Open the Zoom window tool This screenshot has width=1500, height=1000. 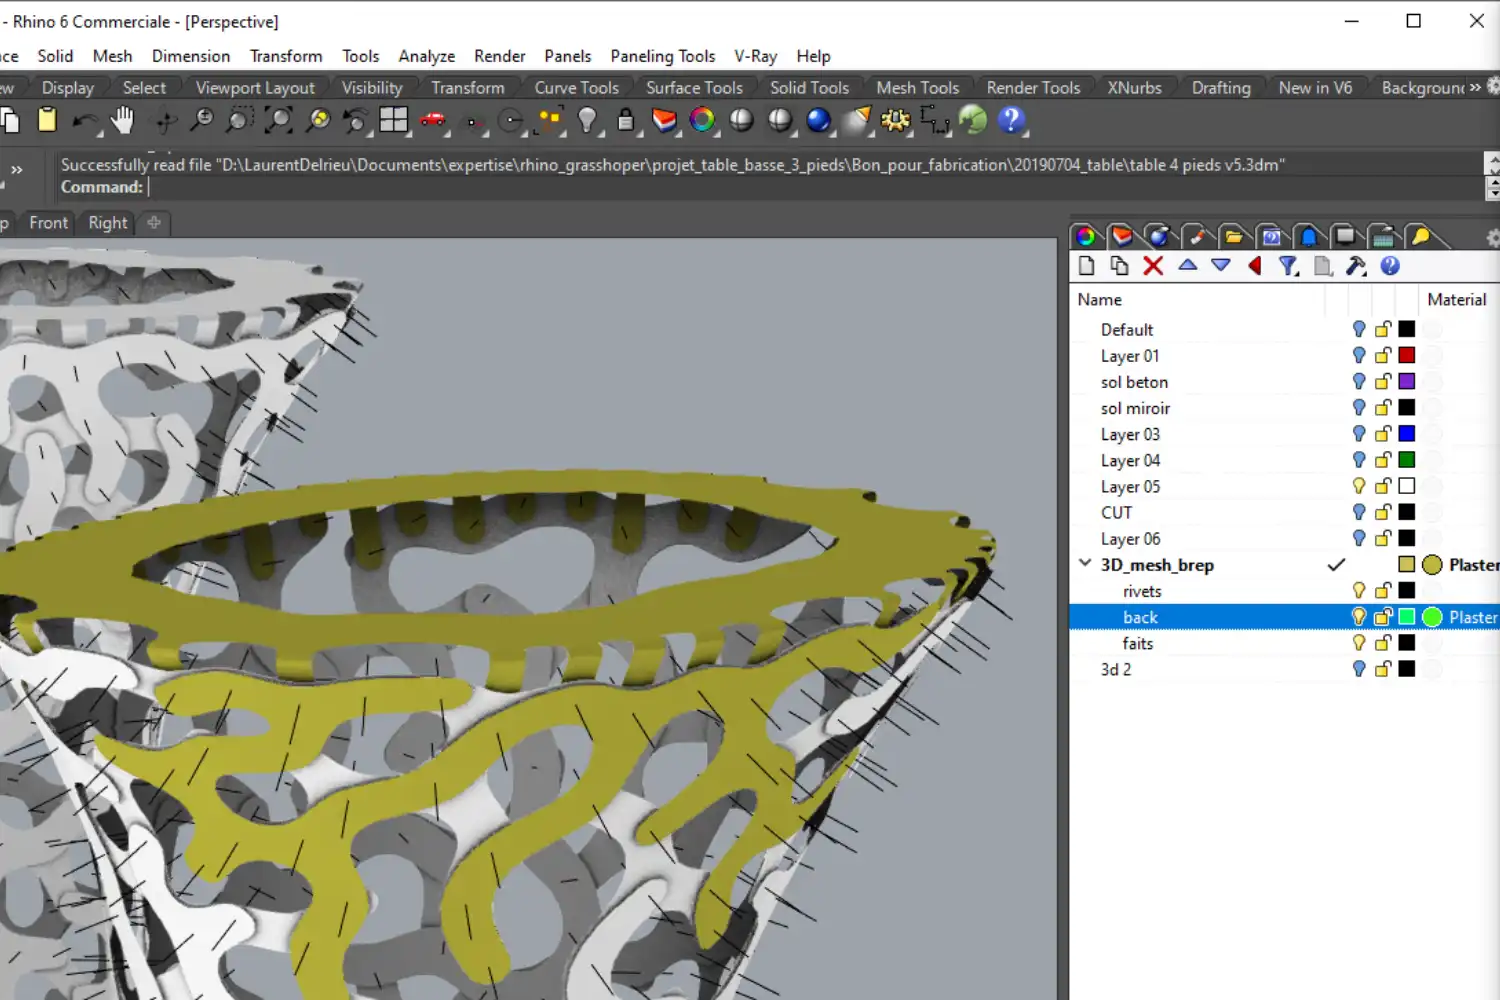coord(240,120)
